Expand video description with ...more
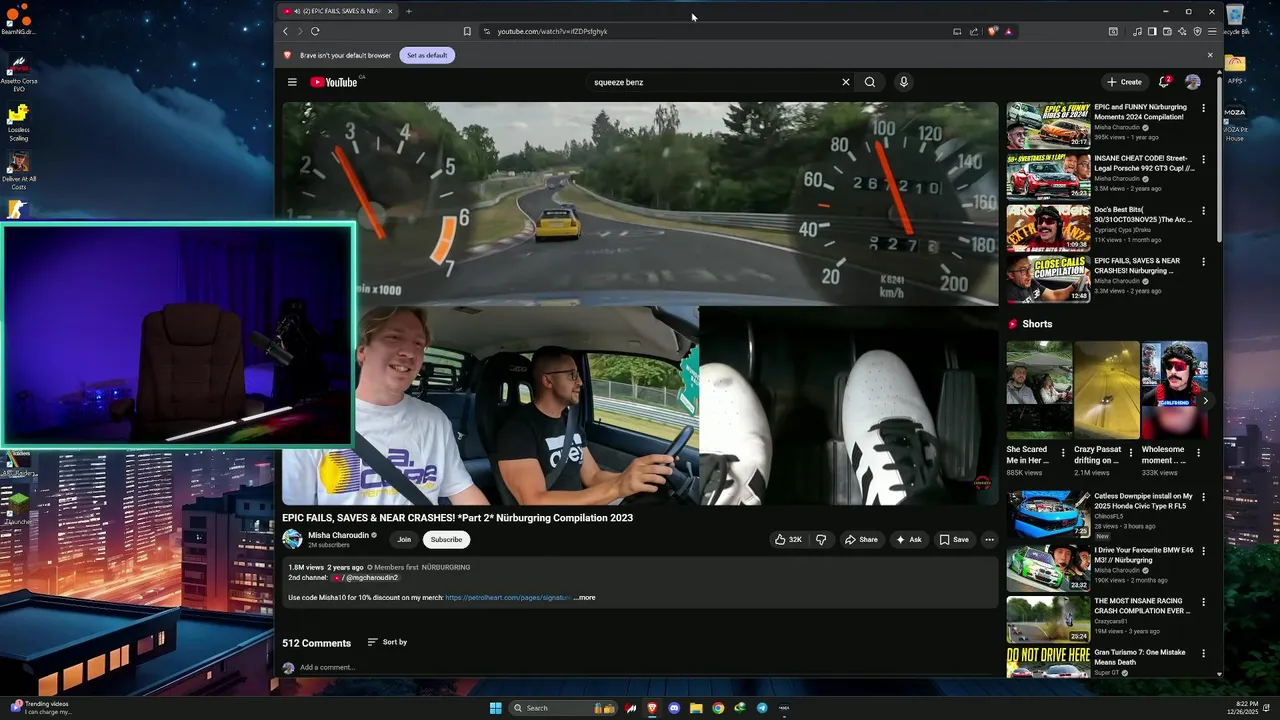 click(586, 598)
